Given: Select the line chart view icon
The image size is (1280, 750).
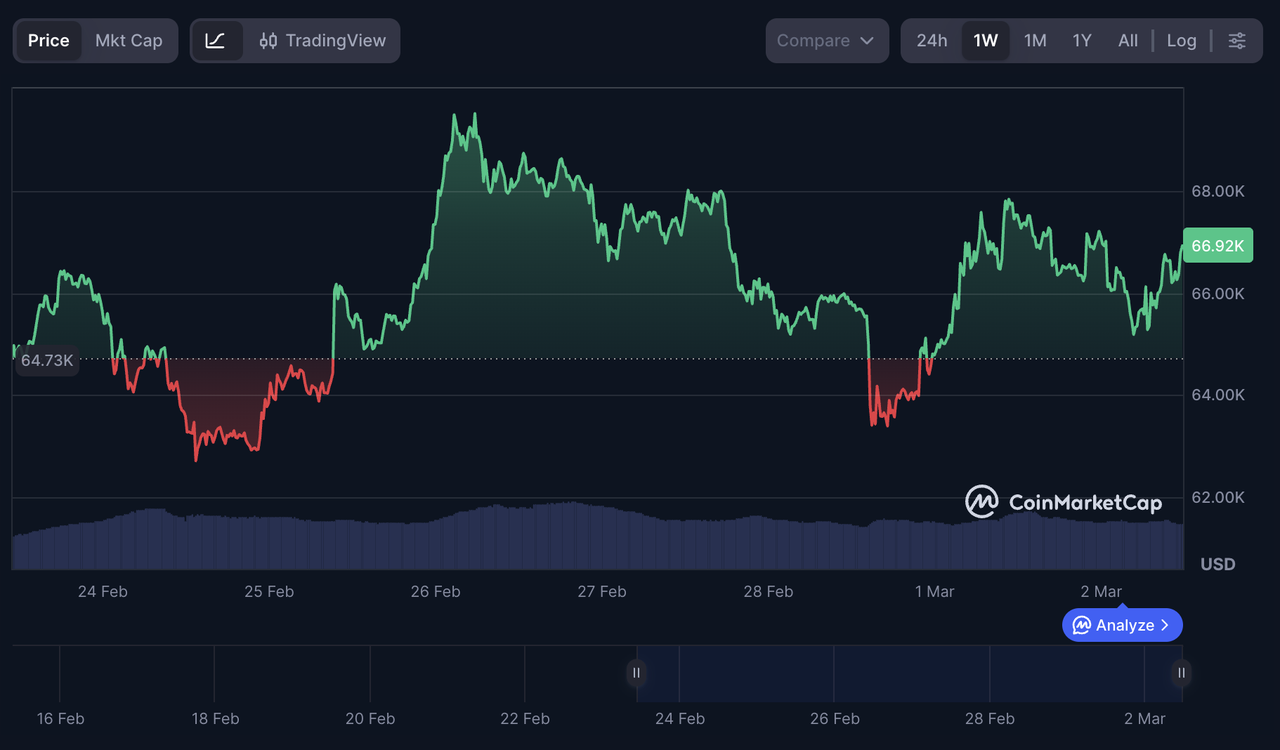Looking at the screenshot, I should pyautogui.click(x=216, y=41).
